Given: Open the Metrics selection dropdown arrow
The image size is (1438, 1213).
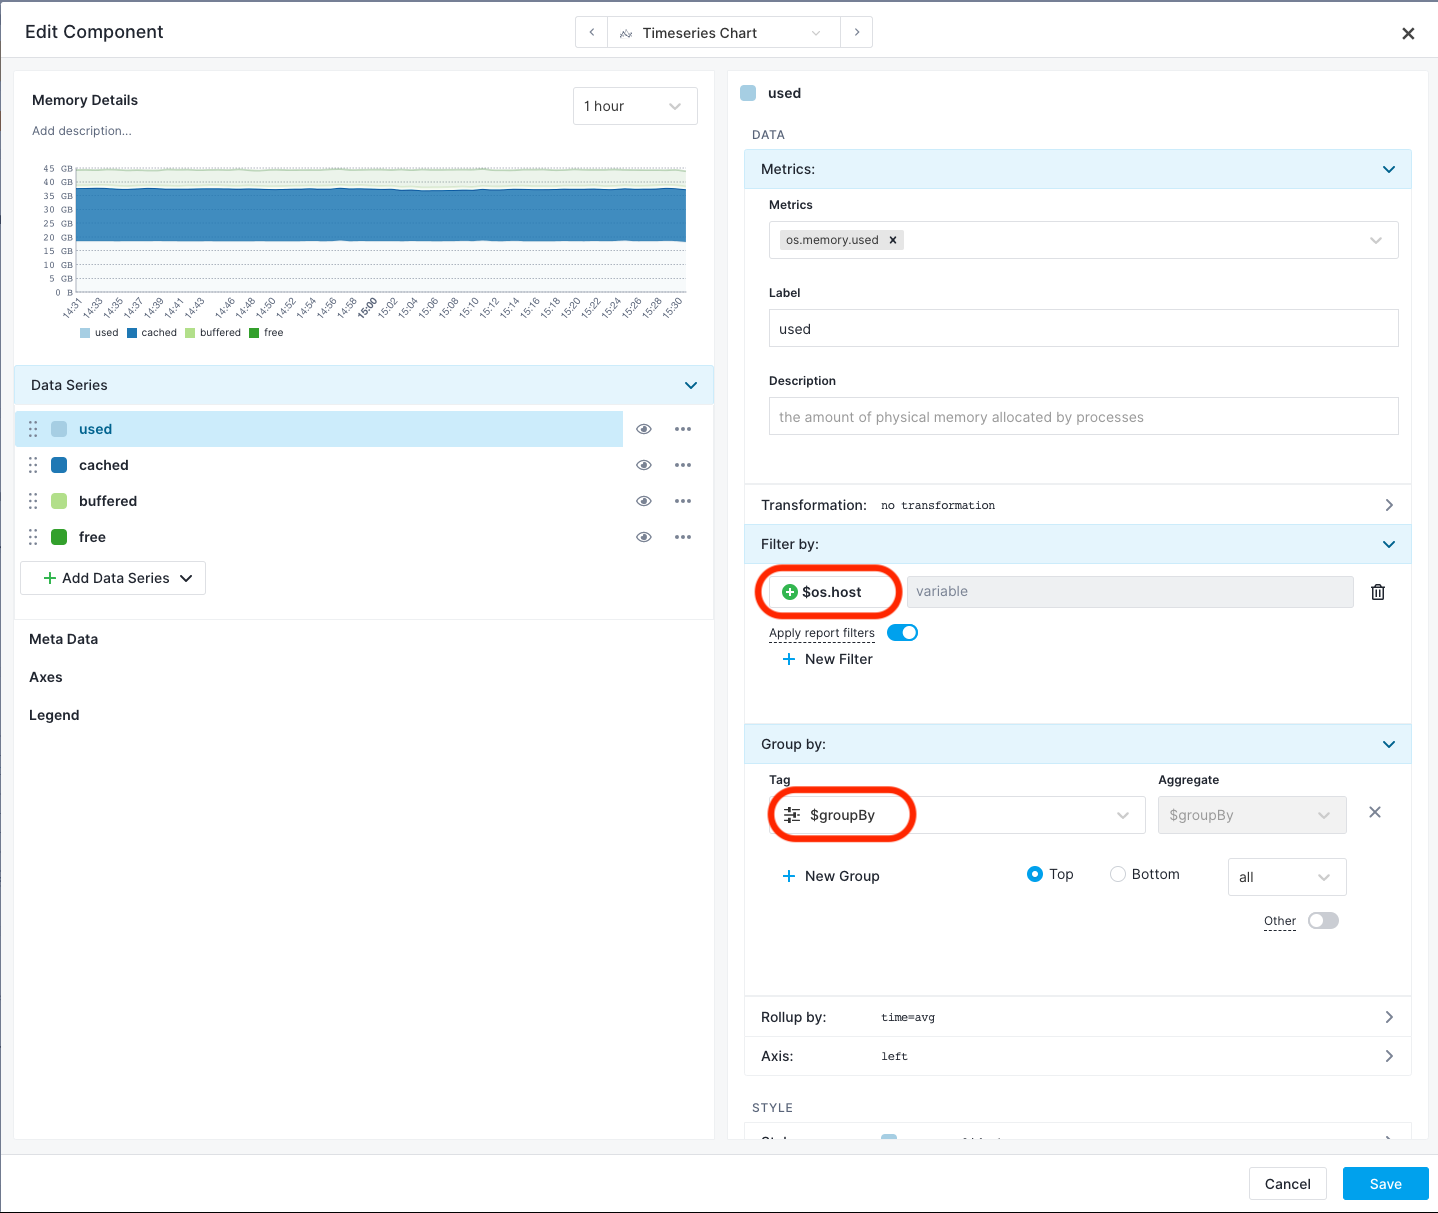Looking at the screenshot, I should 1376,240.
